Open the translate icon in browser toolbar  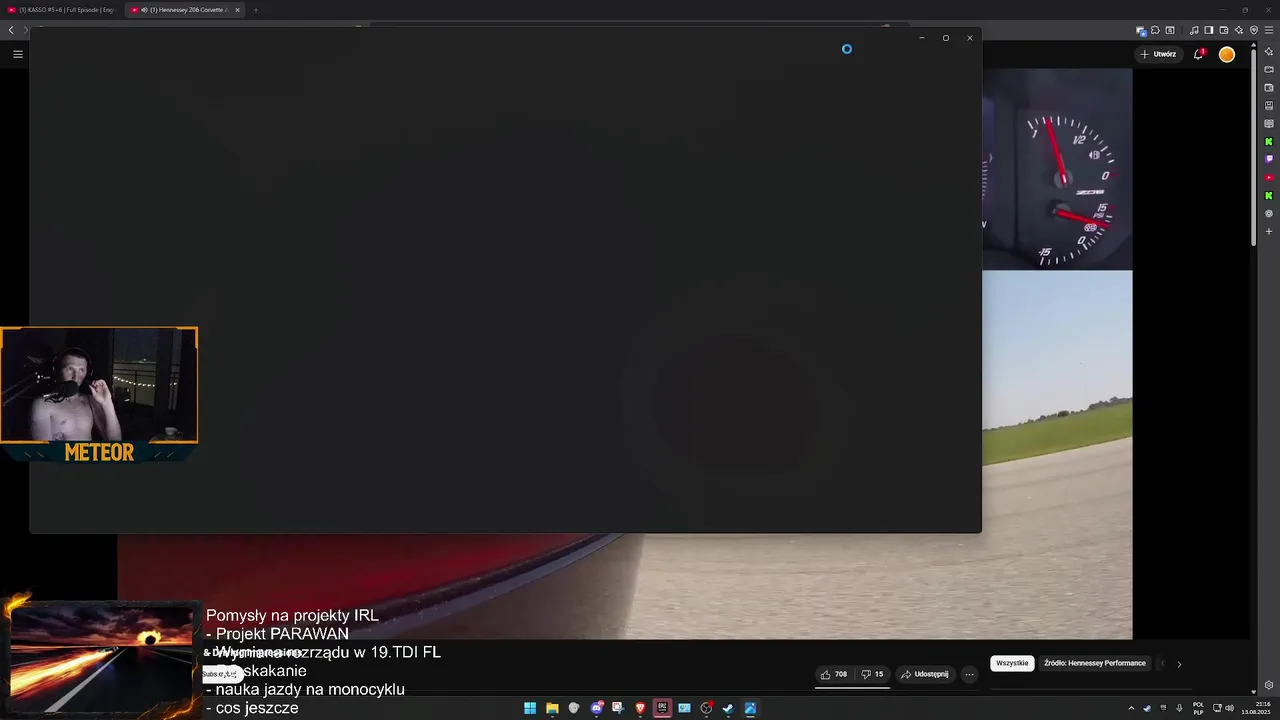click(x=1141, y=31)
